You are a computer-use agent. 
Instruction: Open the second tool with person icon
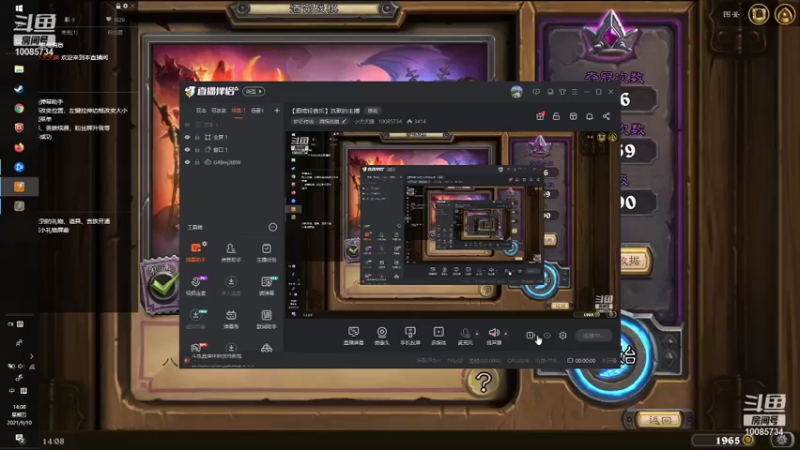231,252
